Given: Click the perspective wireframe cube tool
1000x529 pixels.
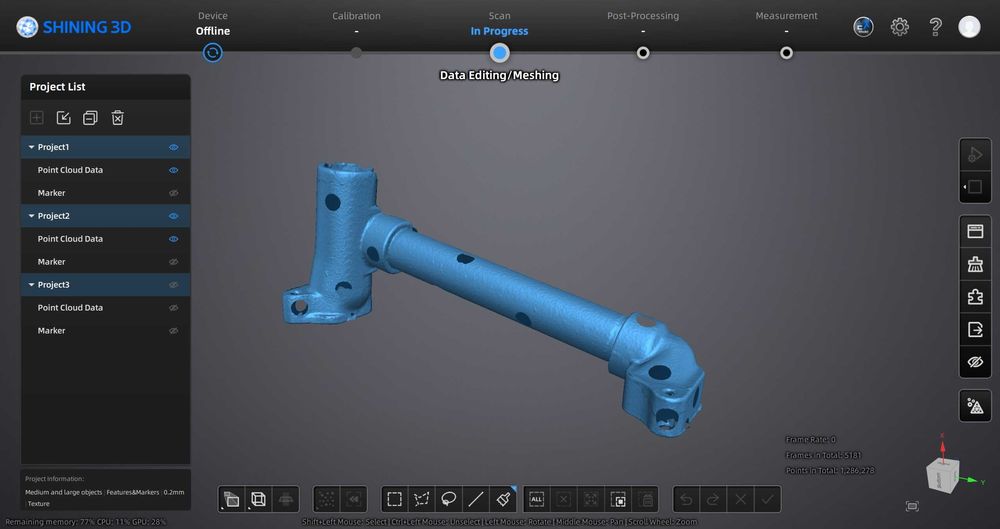Looking at the screenshot, I should 258,499.
